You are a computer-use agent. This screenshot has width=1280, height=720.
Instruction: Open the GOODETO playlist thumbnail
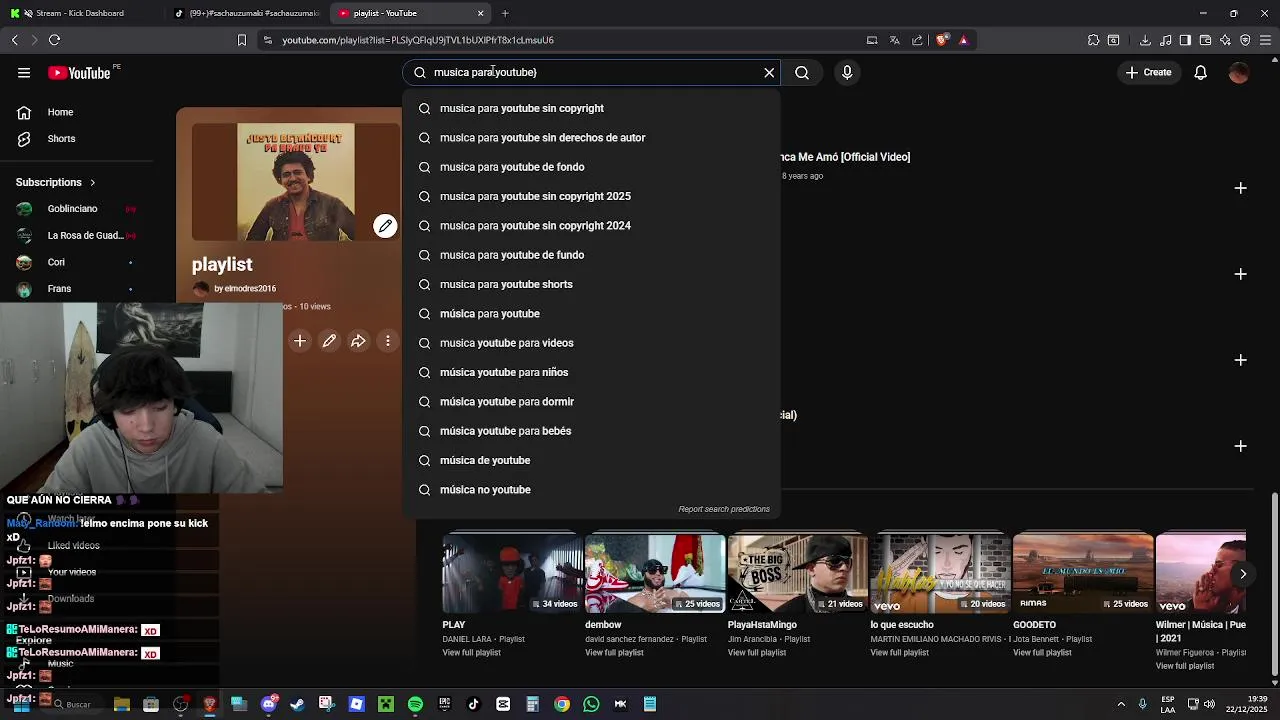click(1083, 573)
